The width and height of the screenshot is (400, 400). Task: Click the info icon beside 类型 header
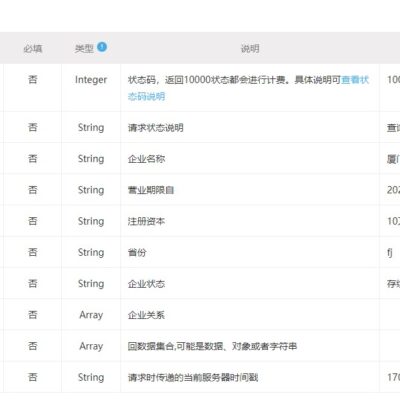tap(102, 47)
